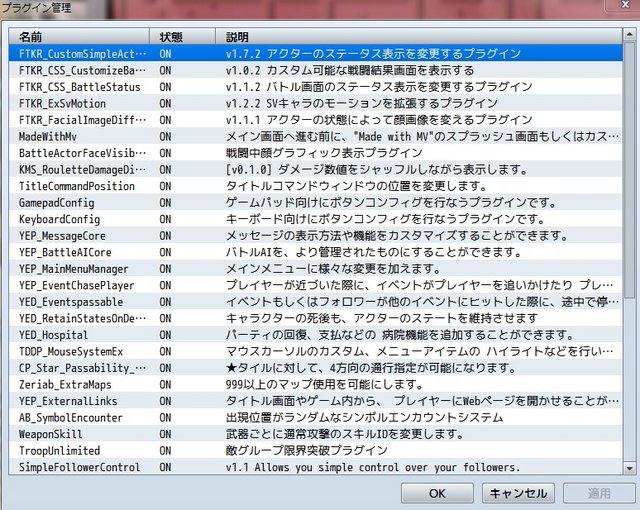
Task: Click the キャンセル button
Action: (518, 493)
